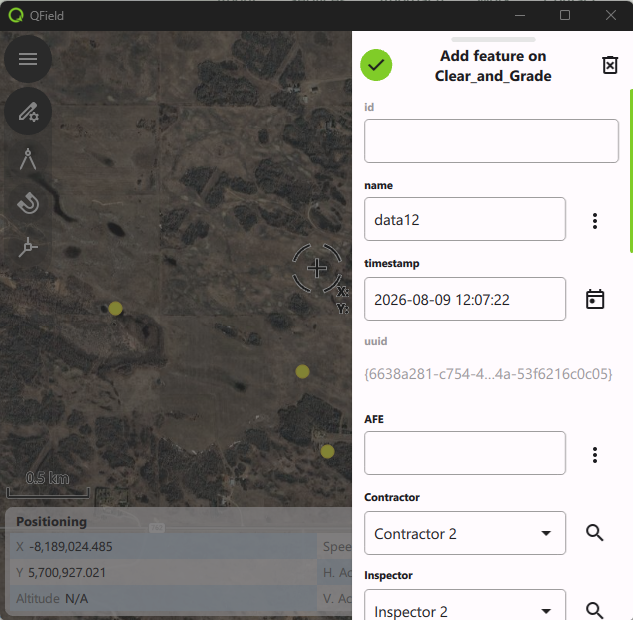633x620 pixels.
Task: Click the Positioning panel header
Action: pyautogui.click(x=51, y=522)
